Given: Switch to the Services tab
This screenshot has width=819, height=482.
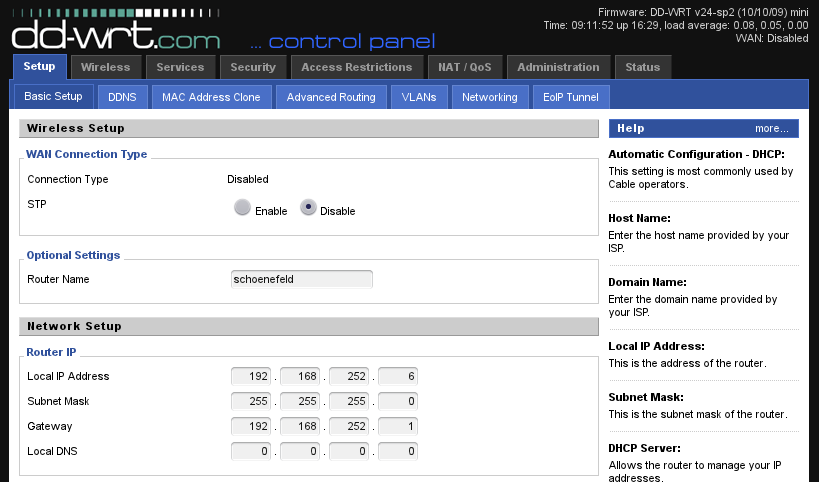Looking at the screenshot, I should (x=180, y=67).
